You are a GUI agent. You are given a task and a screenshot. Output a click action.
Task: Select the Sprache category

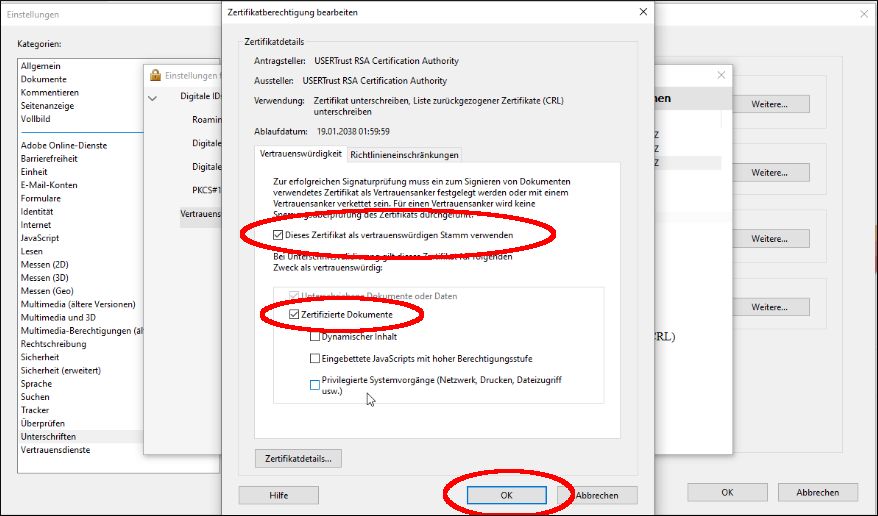click(x=36, y=383)
